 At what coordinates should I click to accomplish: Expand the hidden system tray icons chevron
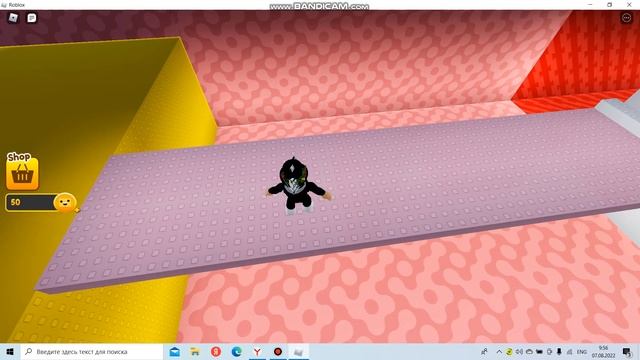499,351
